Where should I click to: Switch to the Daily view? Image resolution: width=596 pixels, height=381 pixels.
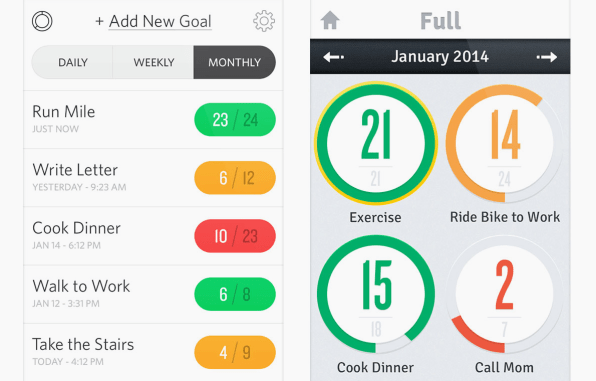click(x=72, y=62)
